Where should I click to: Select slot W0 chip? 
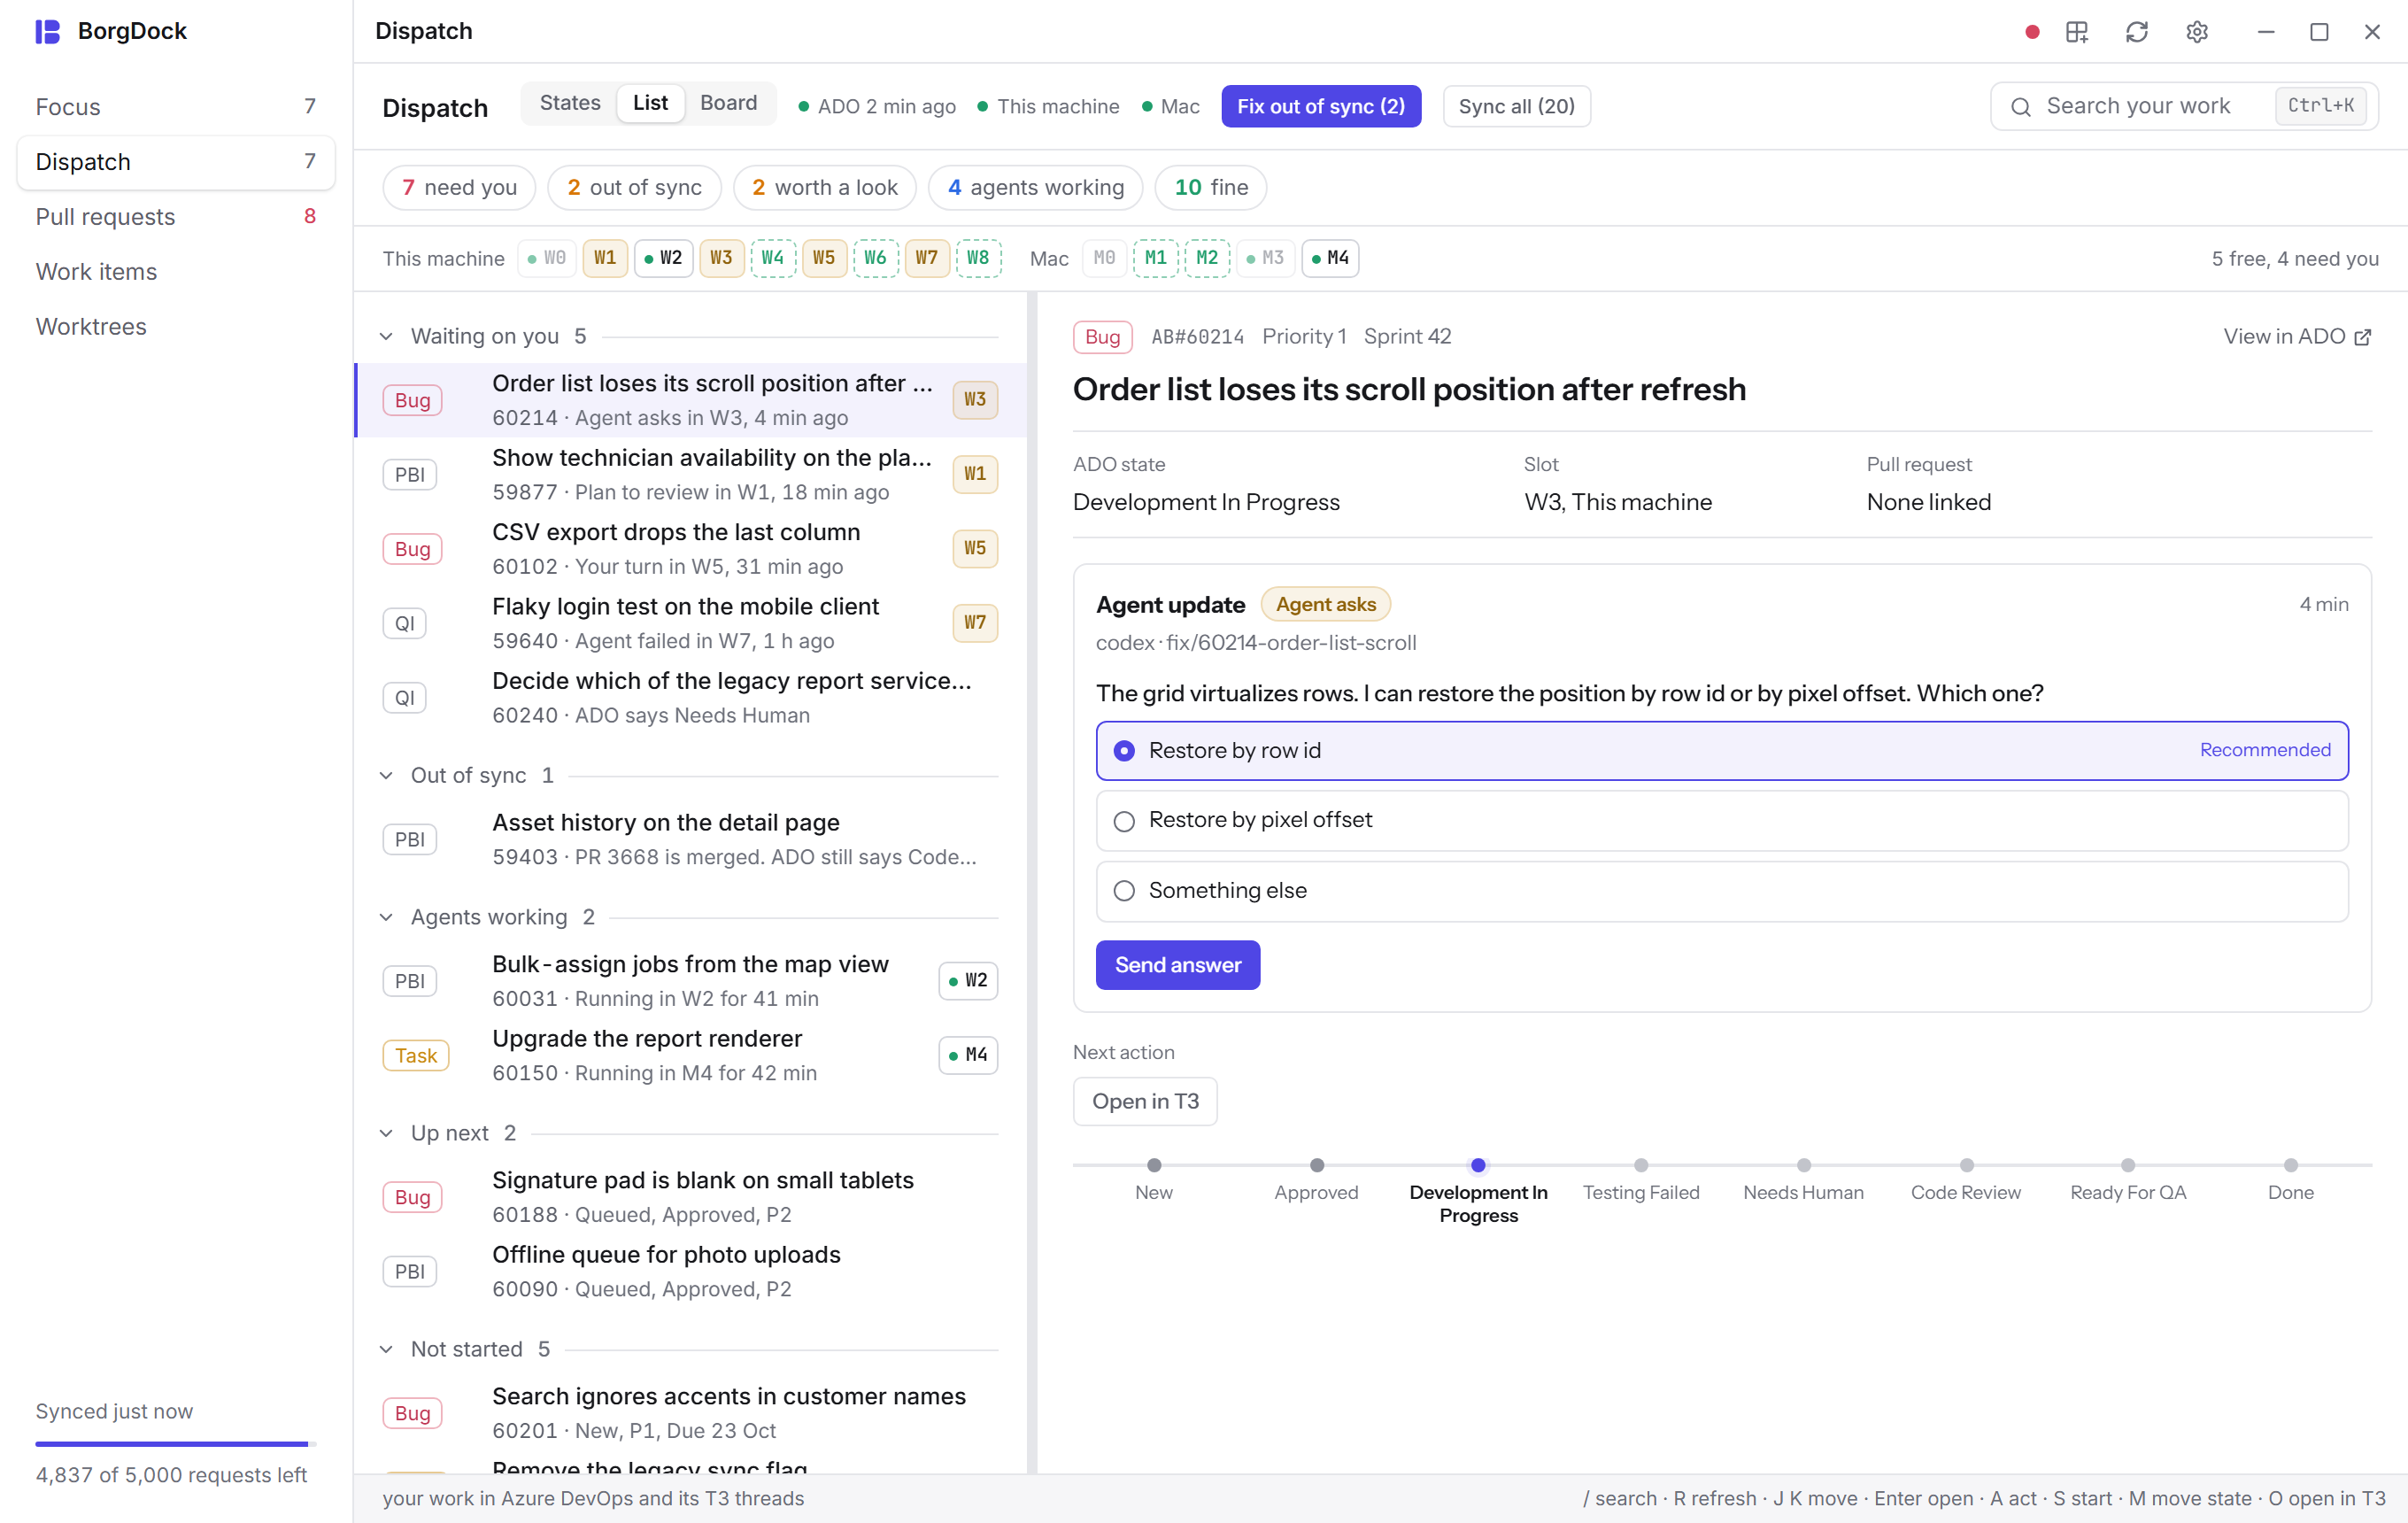pos(547,258)
